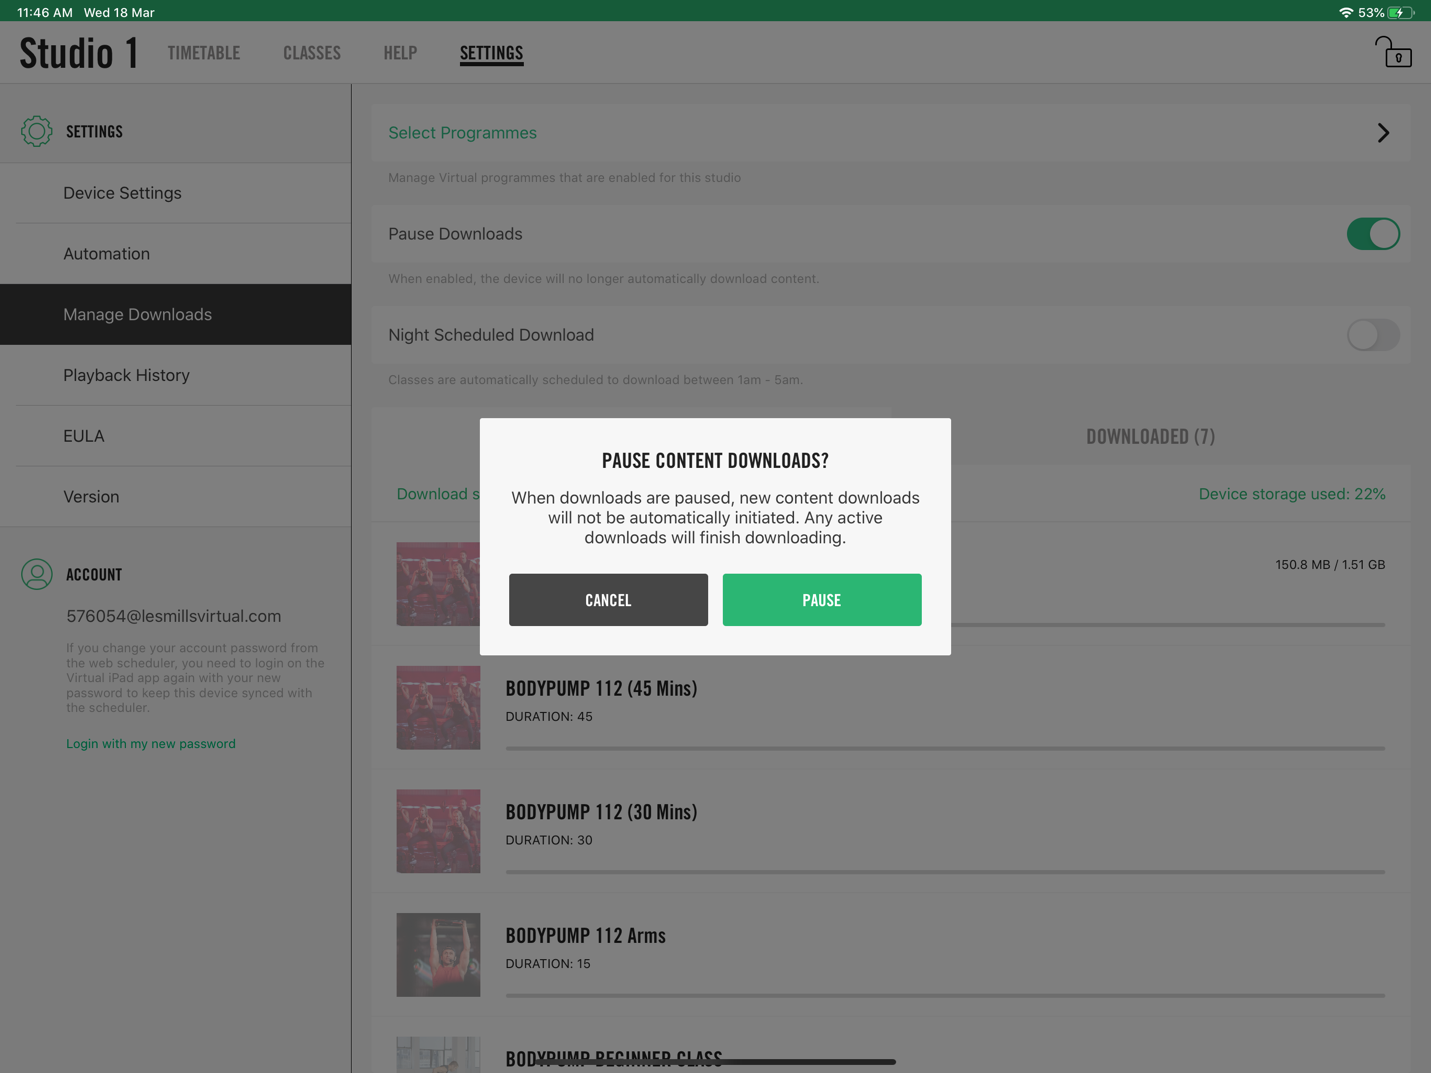Click the BODYPUMP 112 (30 Mins) title

[x=601, y=812]
